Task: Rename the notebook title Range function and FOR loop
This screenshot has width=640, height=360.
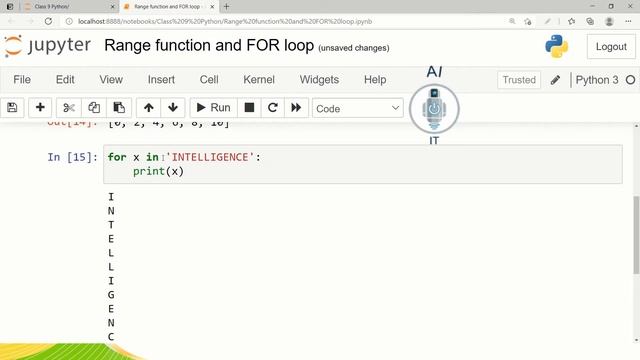Action: [x=209, y=45]
